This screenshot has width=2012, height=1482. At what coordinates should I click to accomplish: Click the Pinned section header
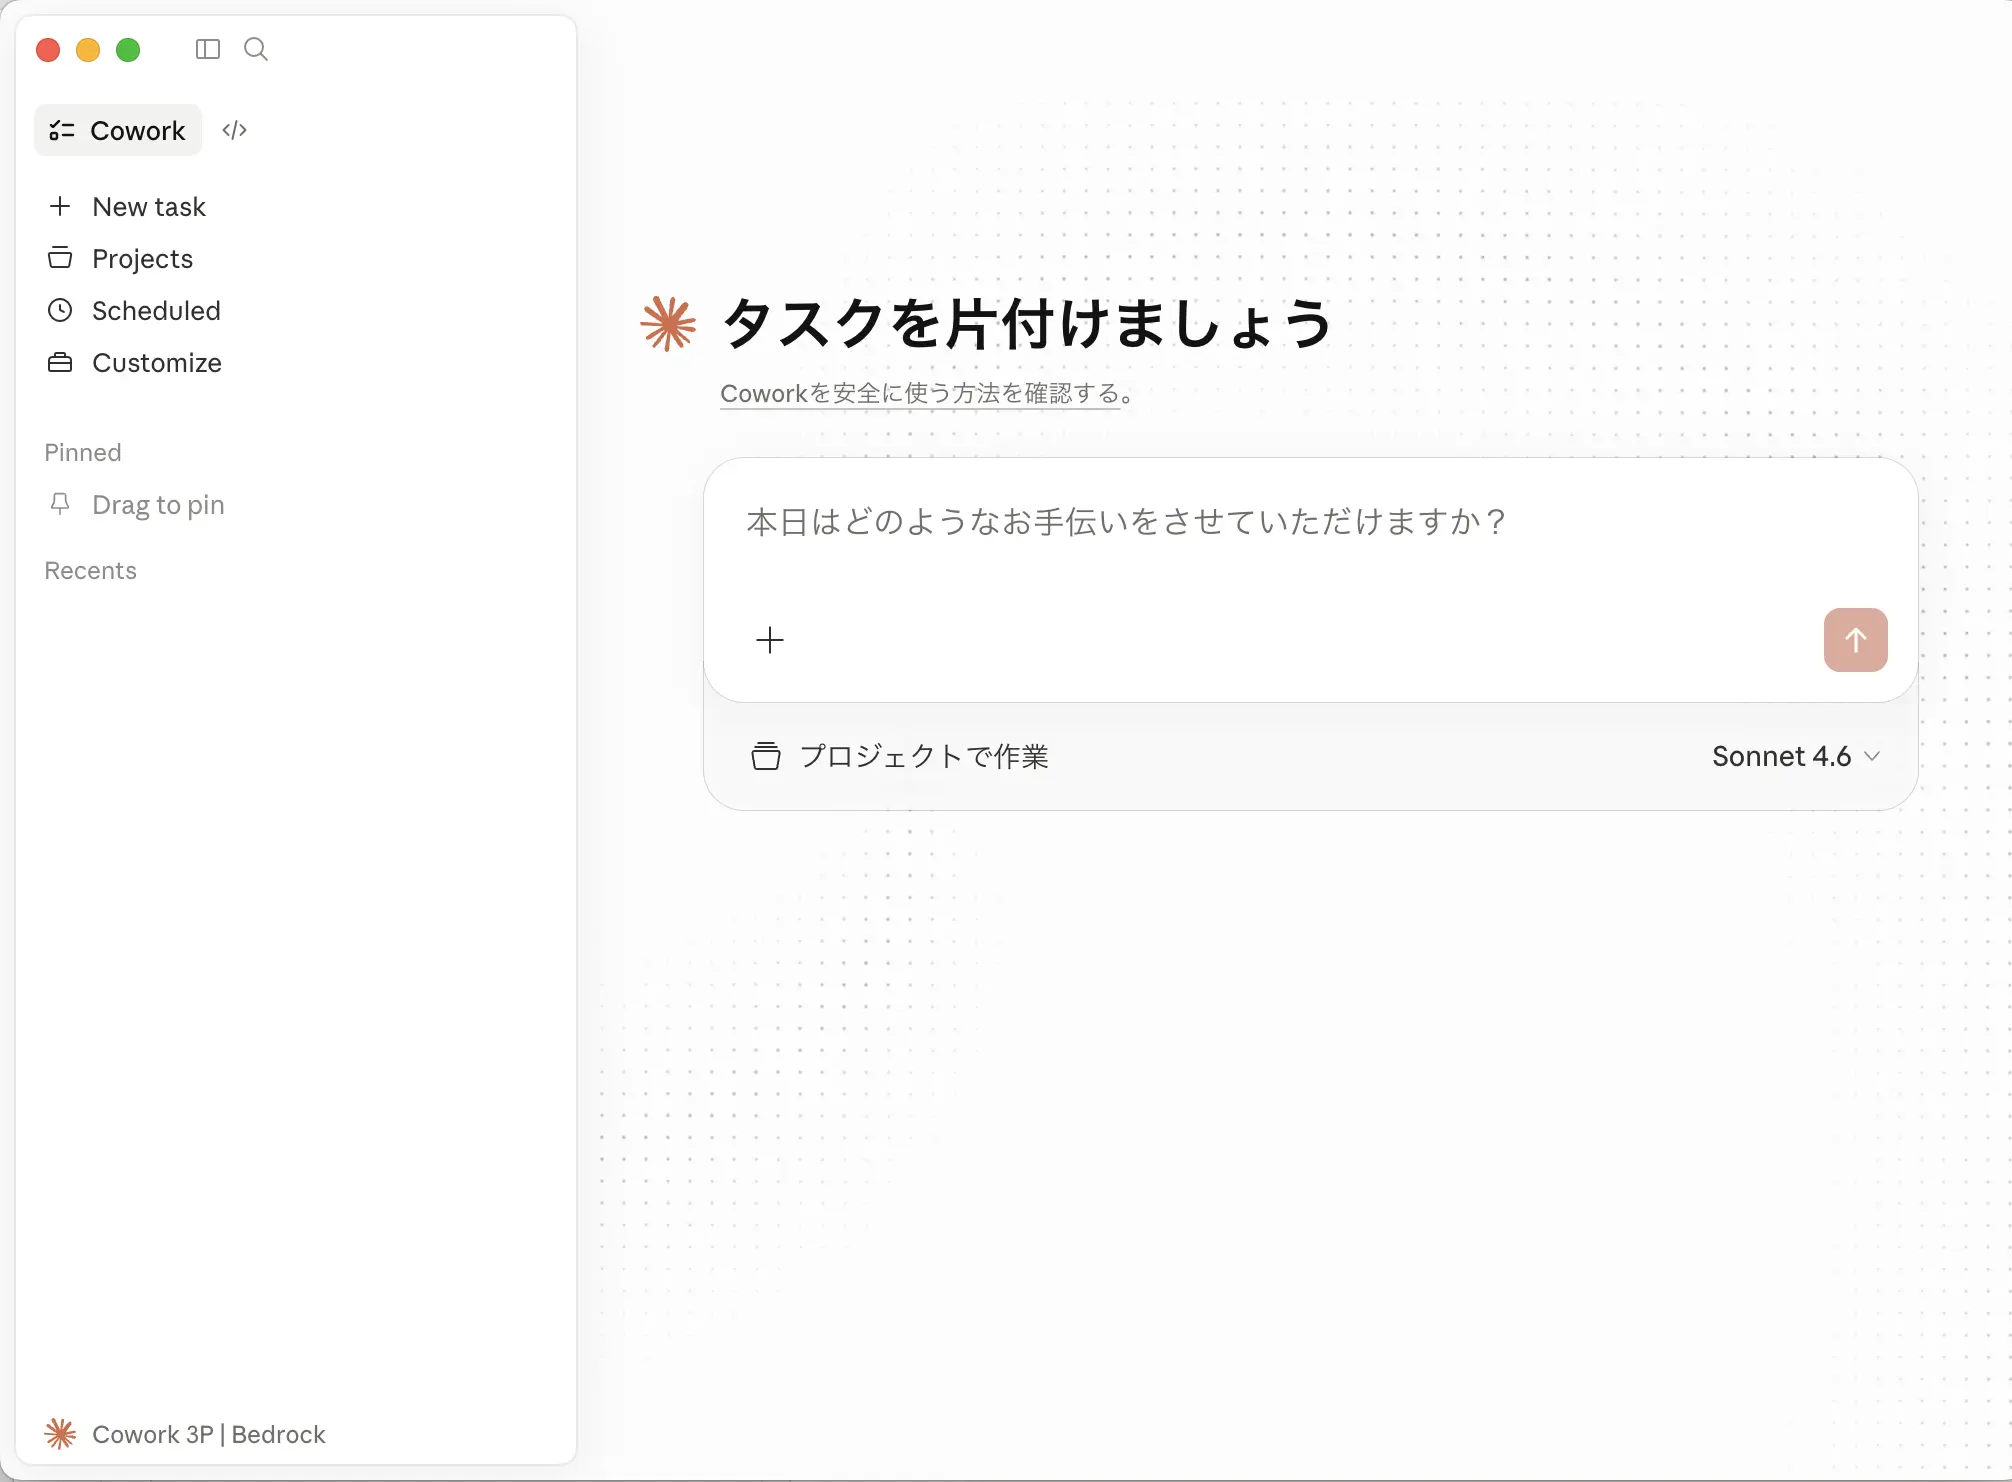[x=83, y=452]
